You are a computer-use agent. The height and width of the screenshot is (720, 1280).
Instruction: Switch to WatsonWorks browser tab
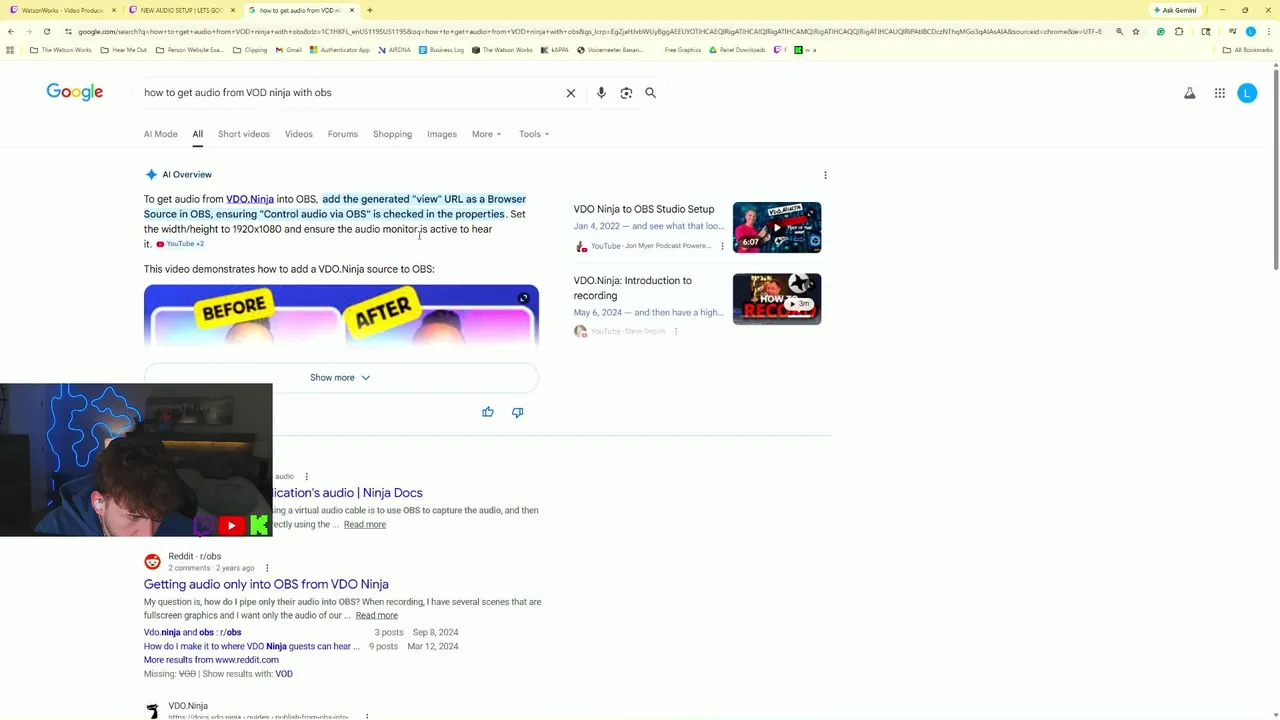[60, 10]
